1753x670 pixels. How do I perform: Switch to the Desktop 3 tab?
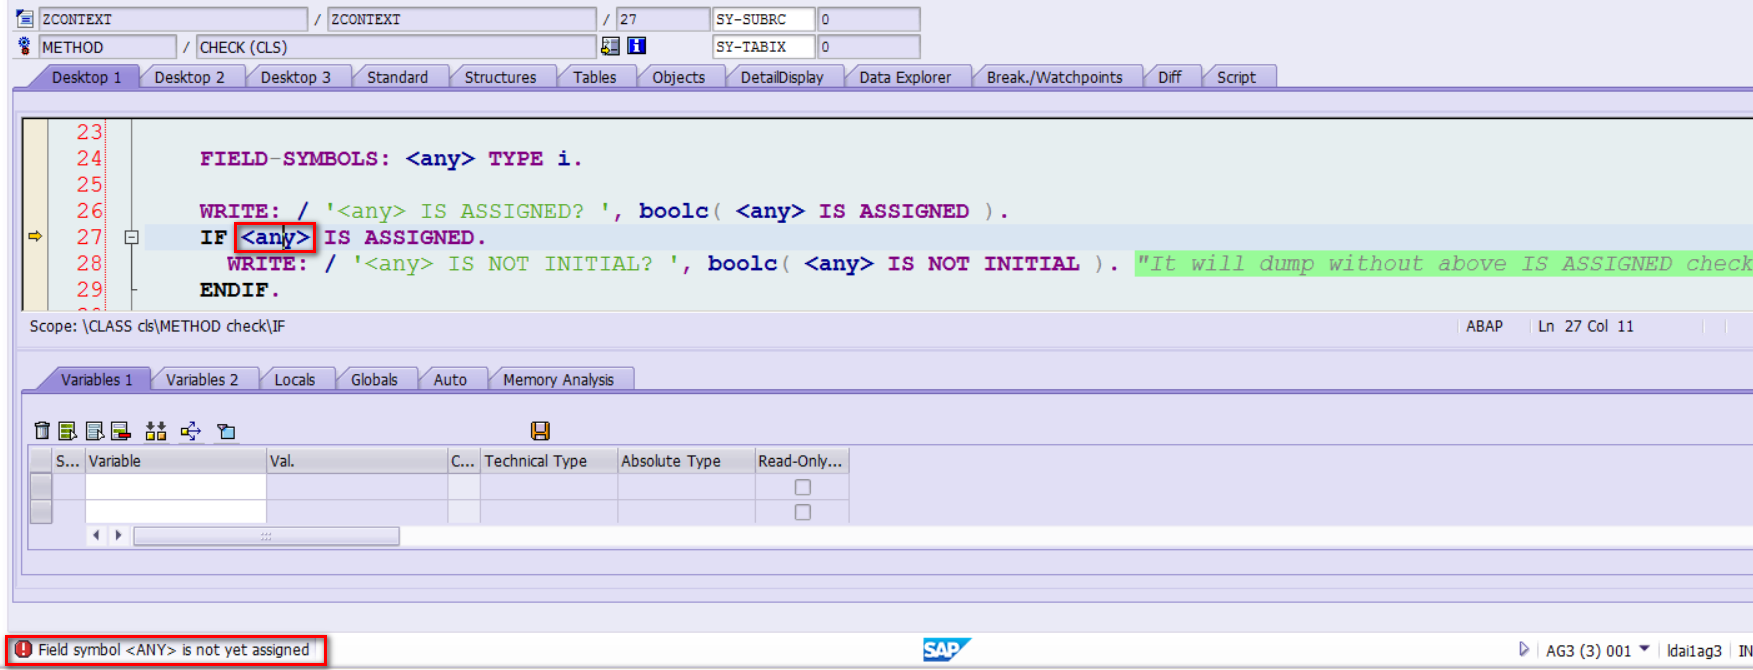point(295,77)
